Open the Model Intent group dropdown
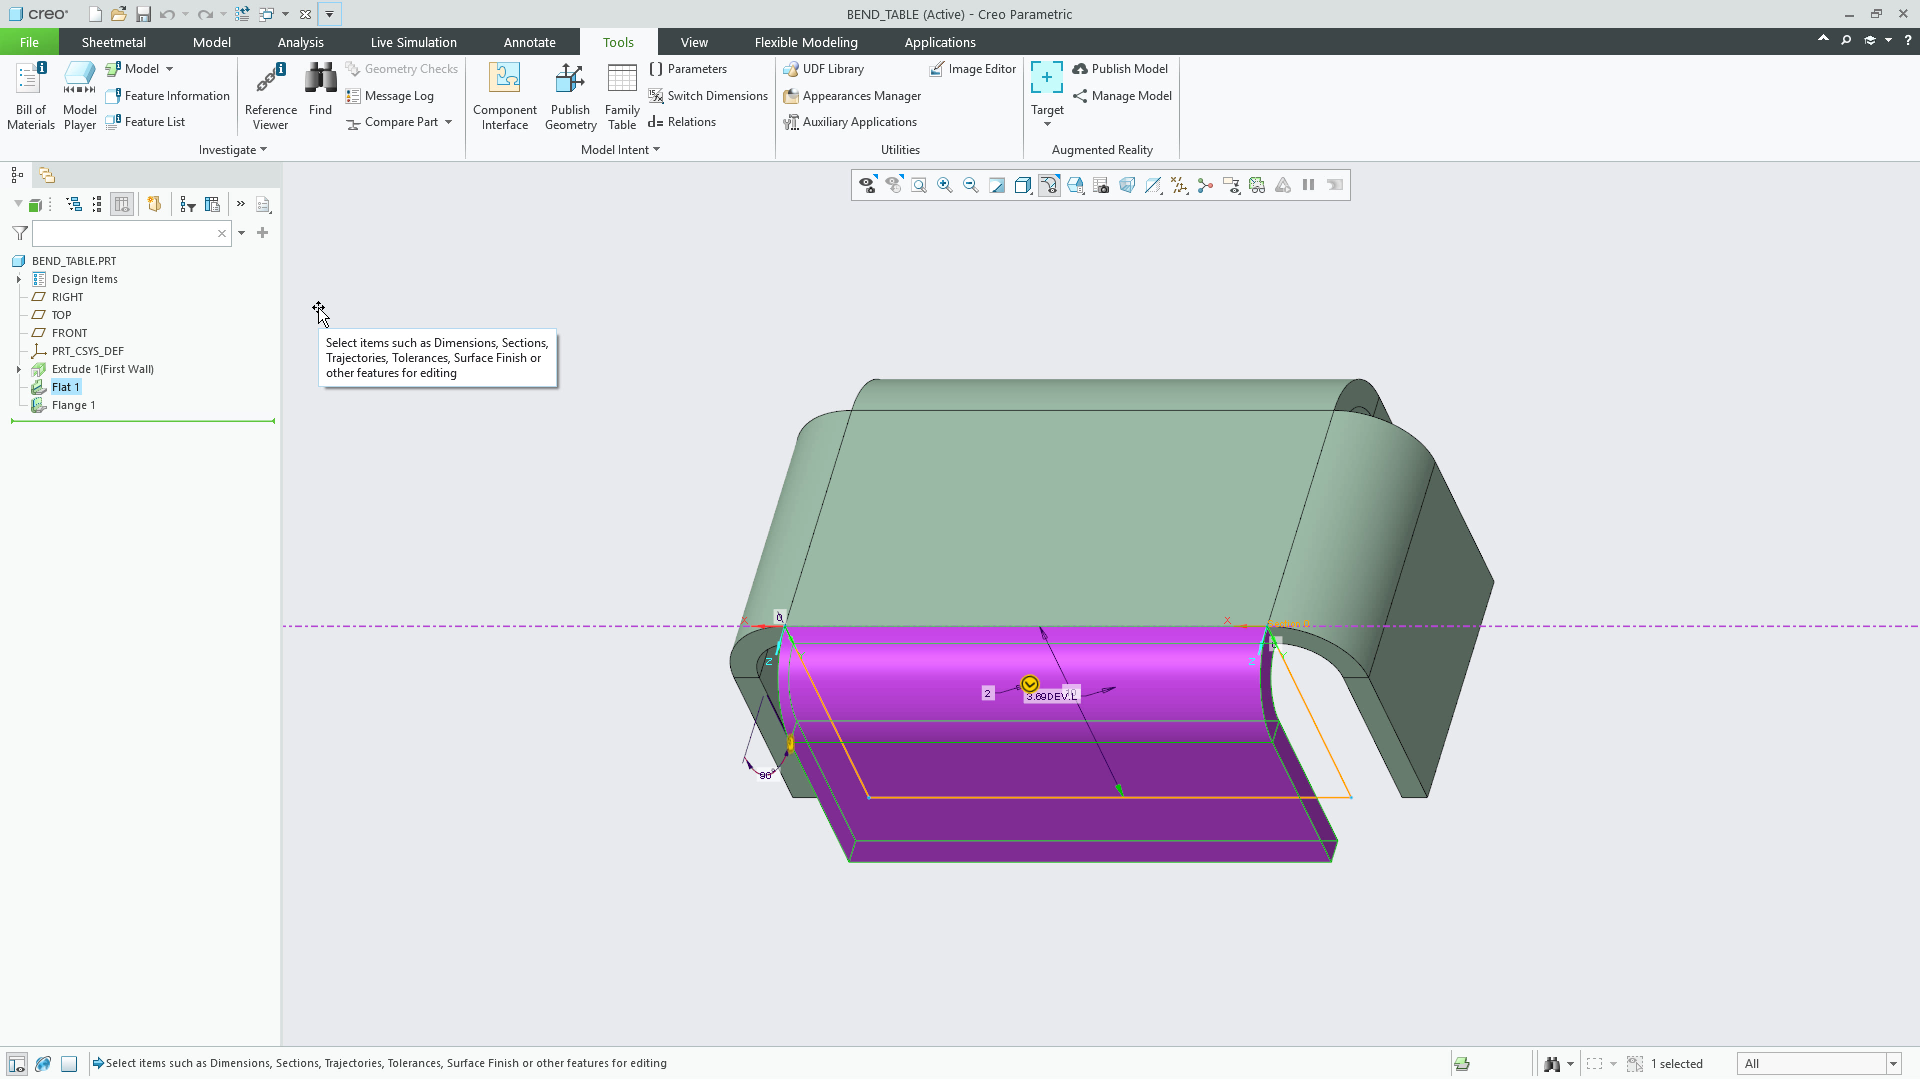Viewport: 1920px width, 1080px height. 620,150
